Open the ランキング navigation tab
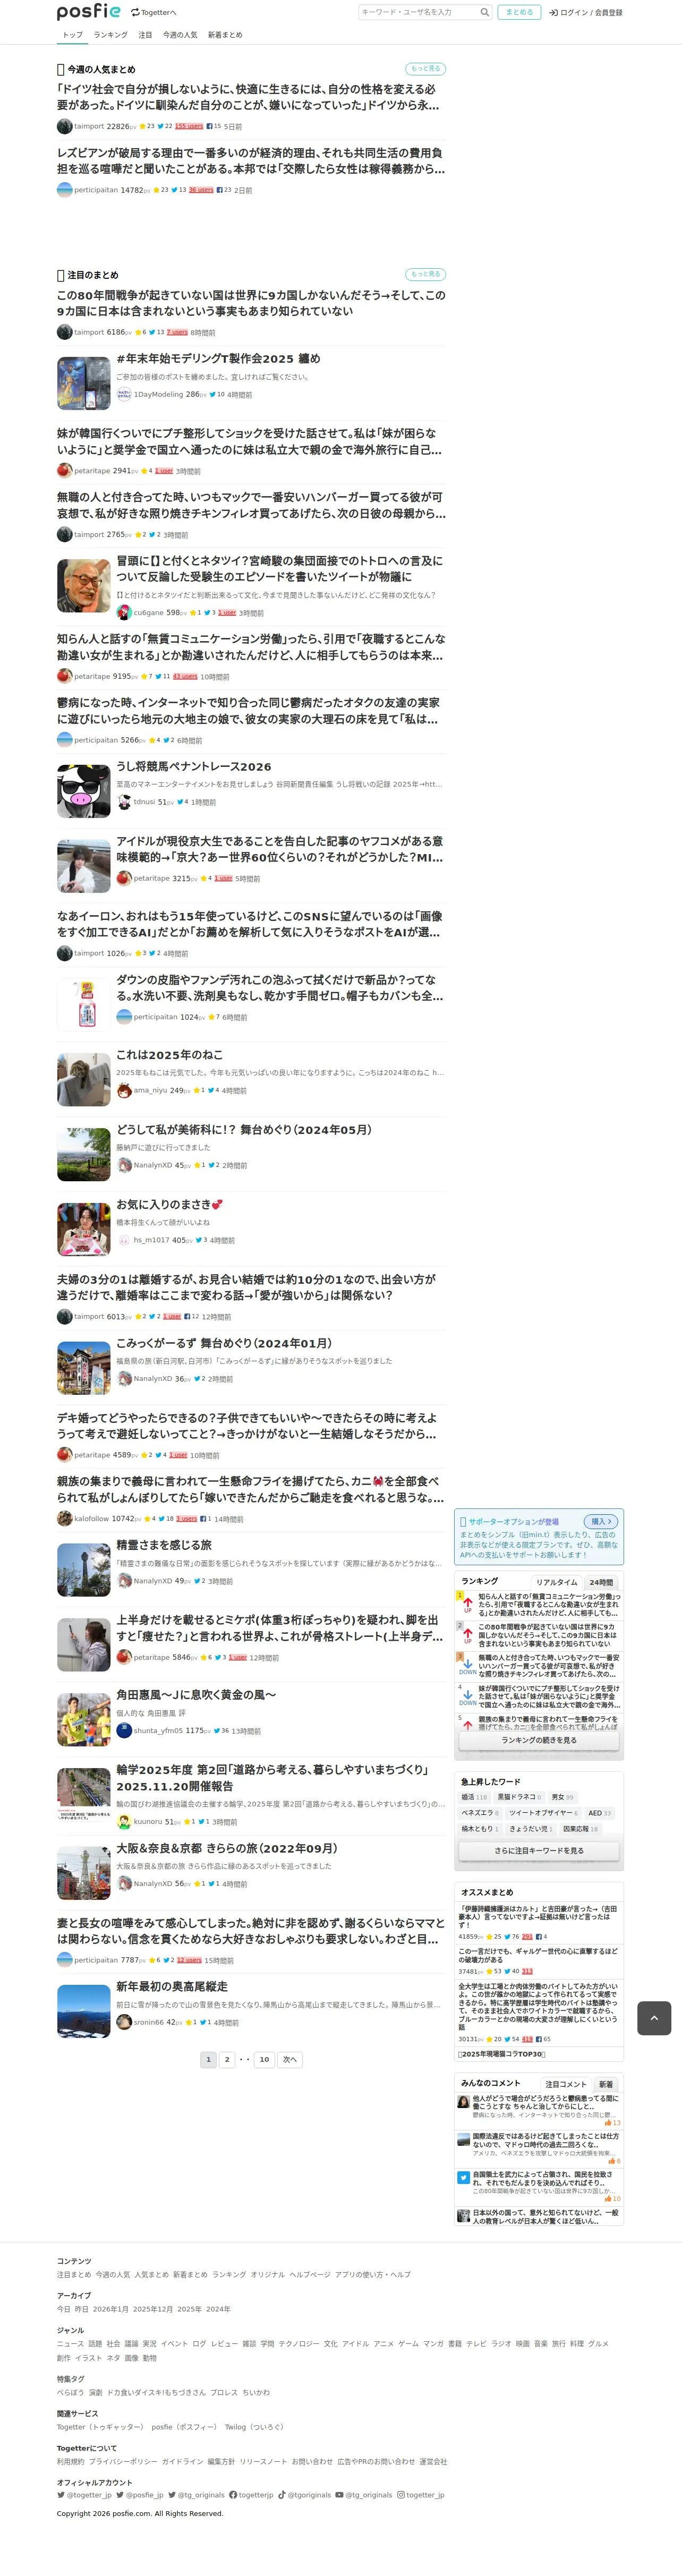 (x=111, y=35)
